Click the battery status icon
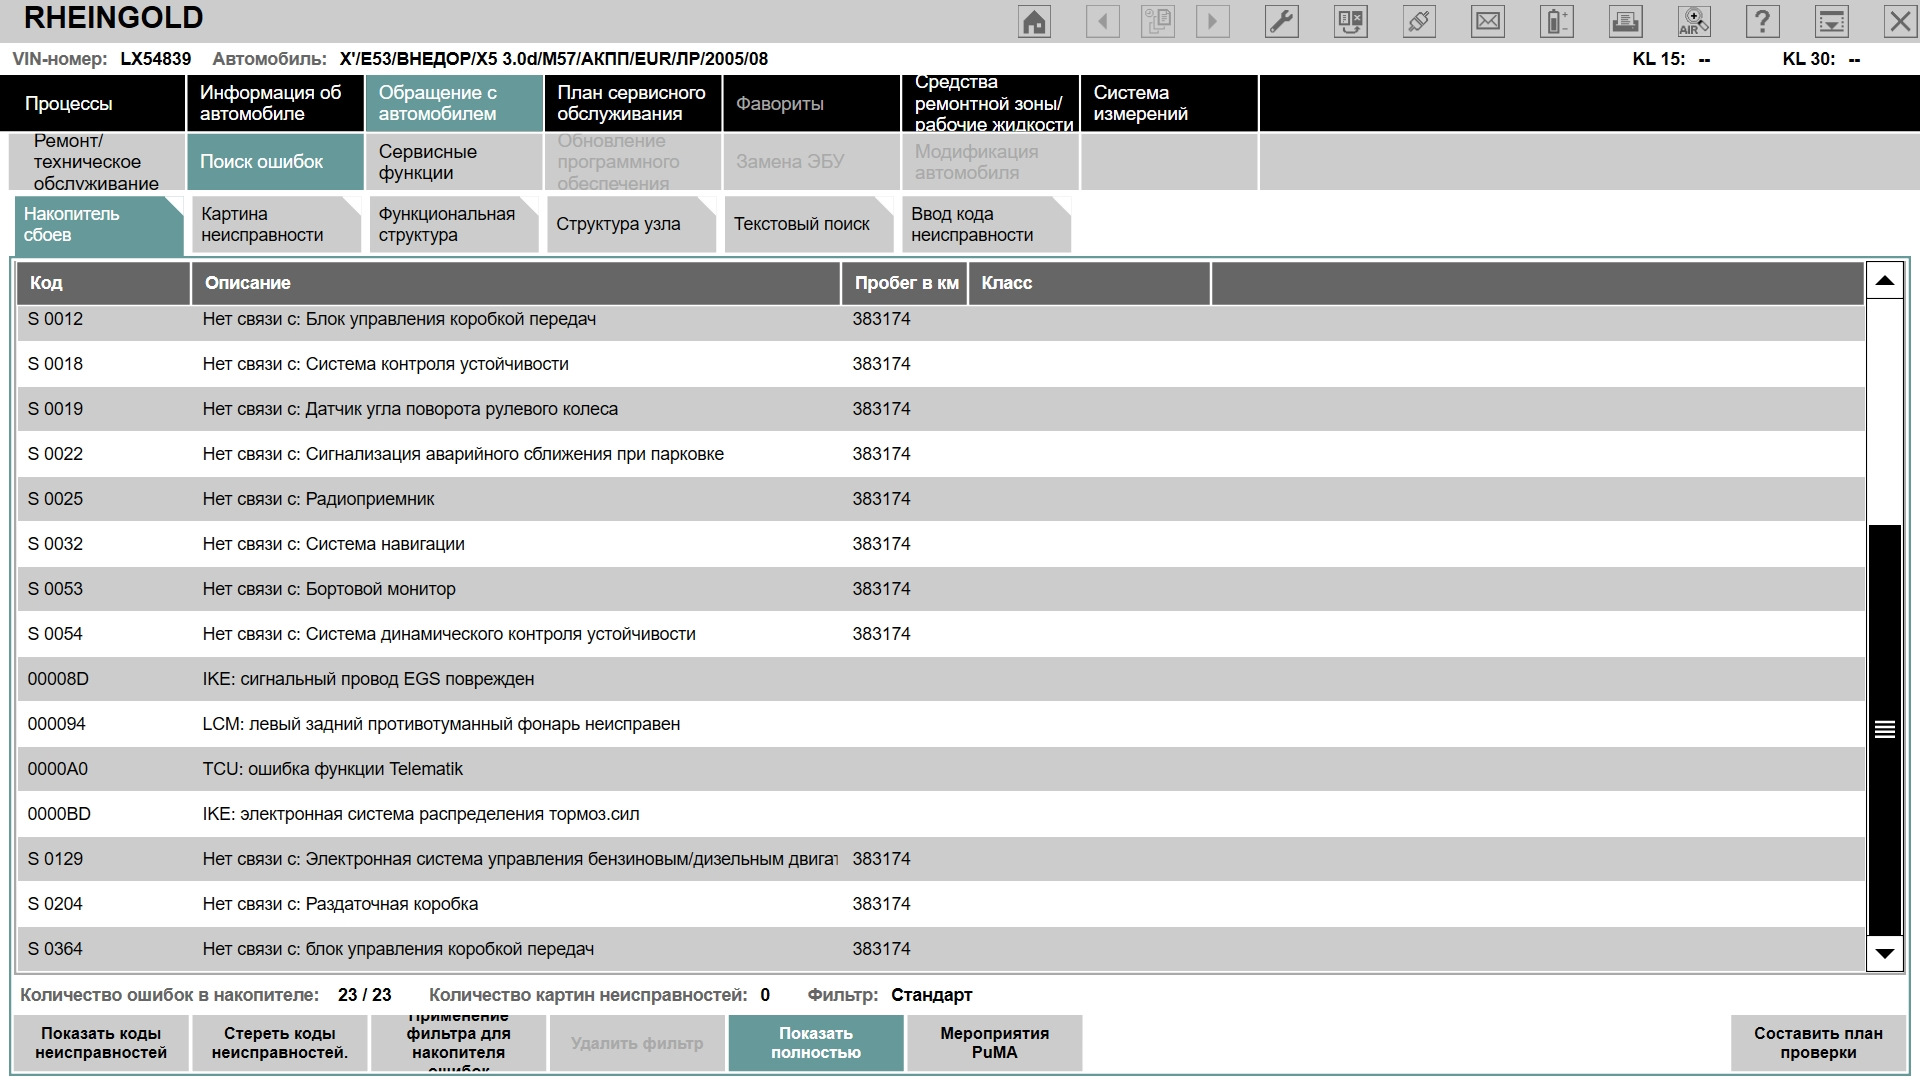Image resolution: width=1920 pixels, height=1080 pixels. pyautogui.click(x=1557, y=22)
